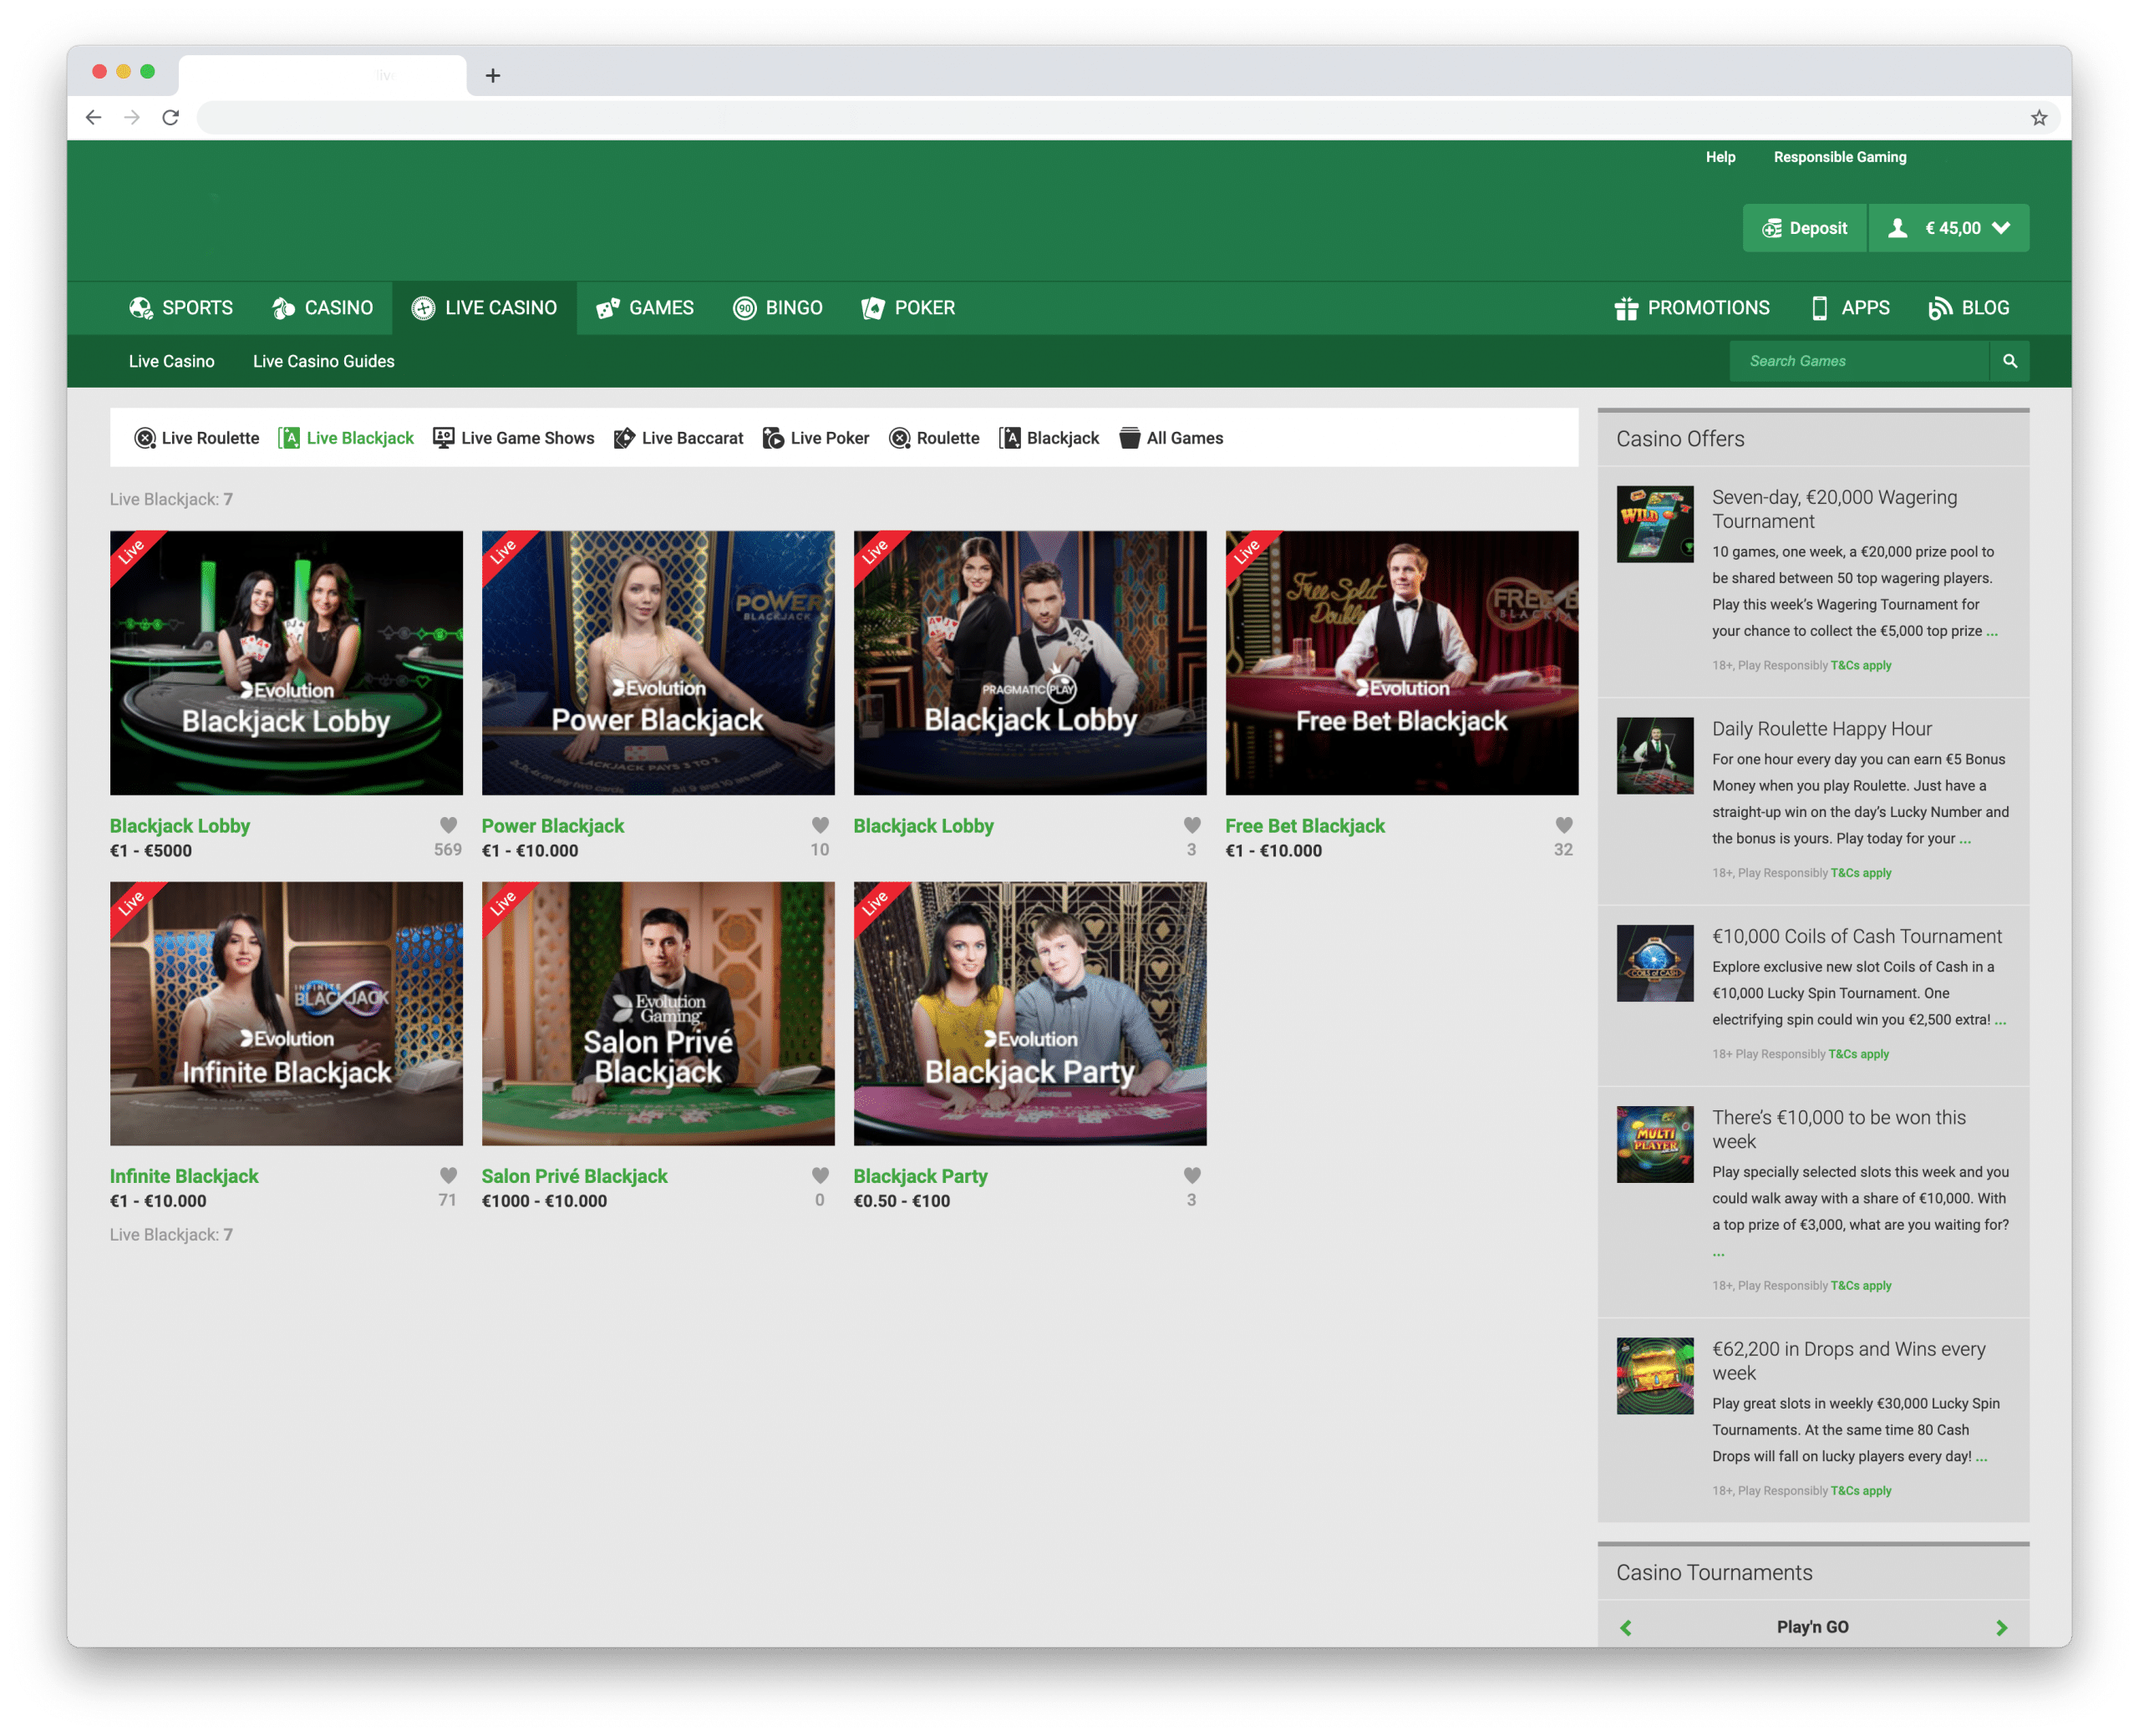The height and width of the screenshot is (1736, 2139).
Task: Favorite Salon Privé Blackjack using its heart
Action: tap(820, 1175)
